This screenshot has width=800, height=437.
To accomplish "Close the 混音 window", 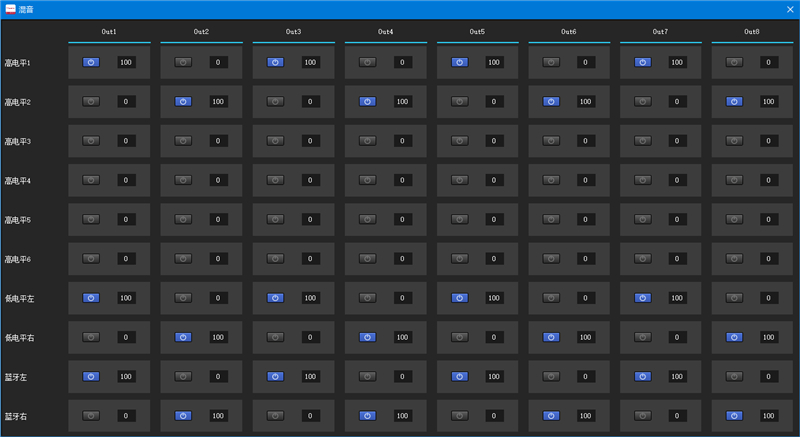I will pyautogui.click(x=790, y=9).
